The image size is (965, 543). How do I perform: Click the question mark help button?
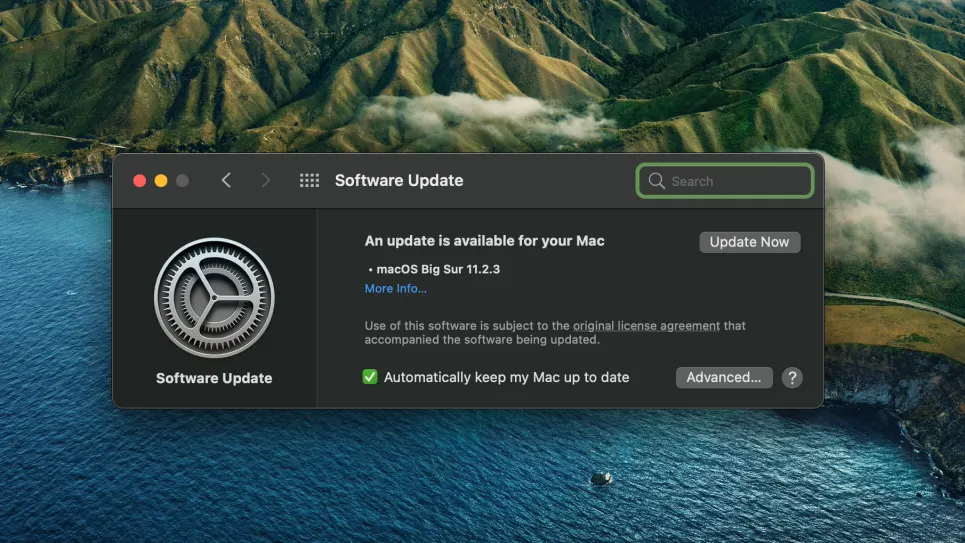click(792, 377)
